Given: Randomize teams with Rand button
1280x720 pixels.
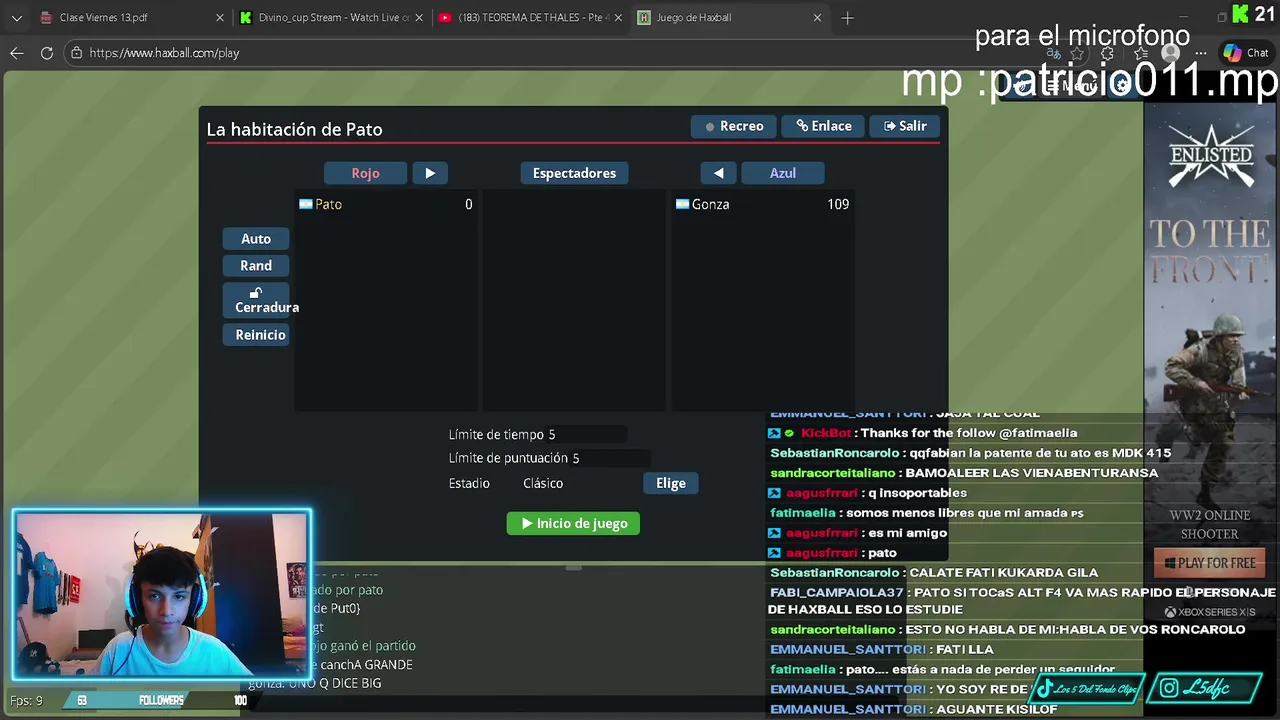Looking at the screenshot, I should point(256,266).
